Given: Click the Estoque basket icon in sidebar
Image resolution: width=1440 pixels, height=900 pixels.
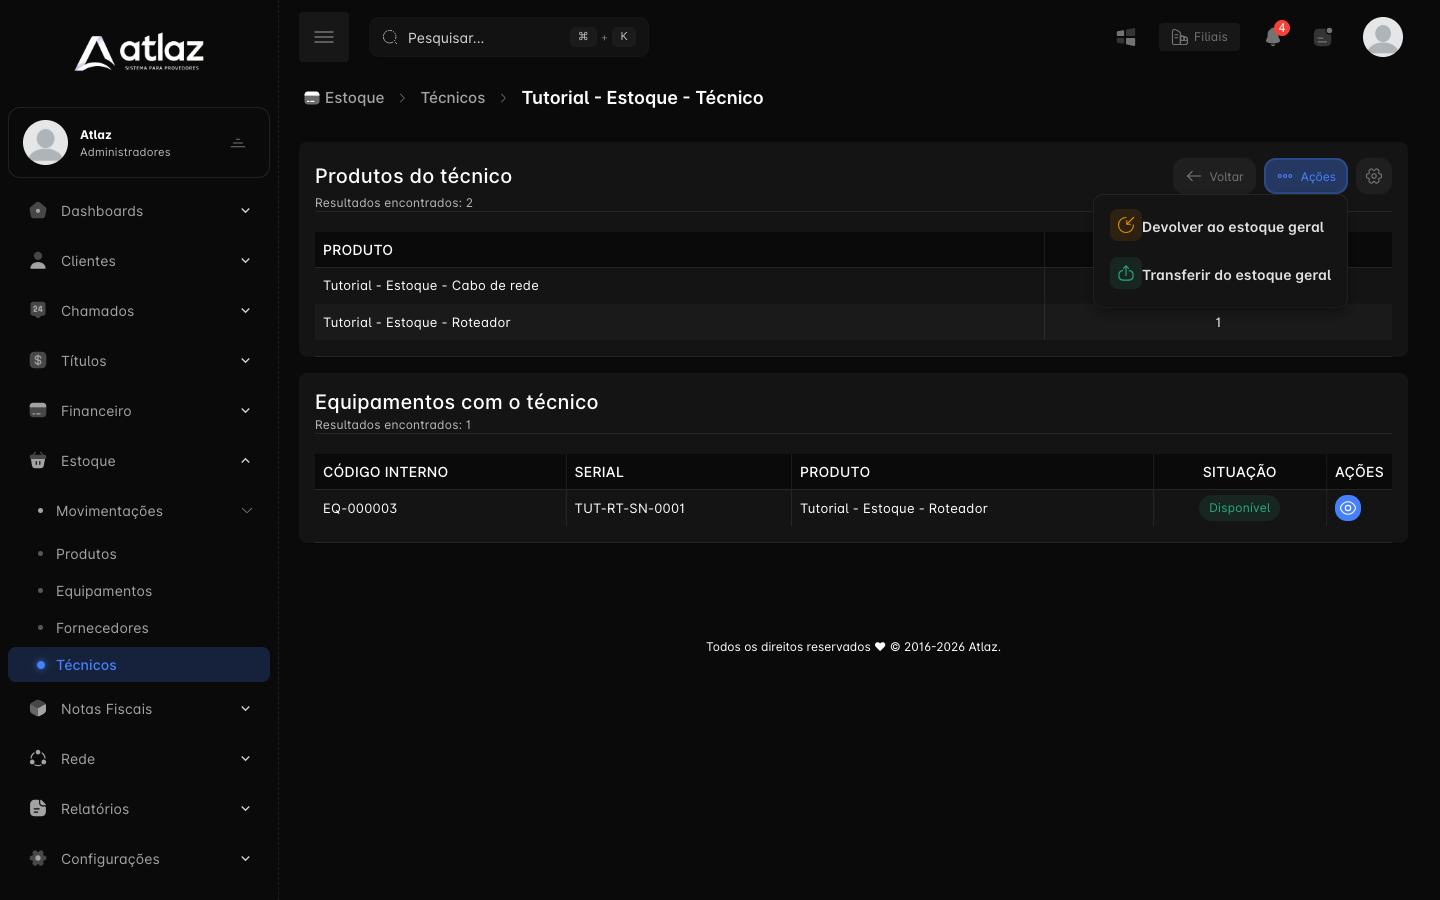Looking at the screenshot, I should [38, 460].
